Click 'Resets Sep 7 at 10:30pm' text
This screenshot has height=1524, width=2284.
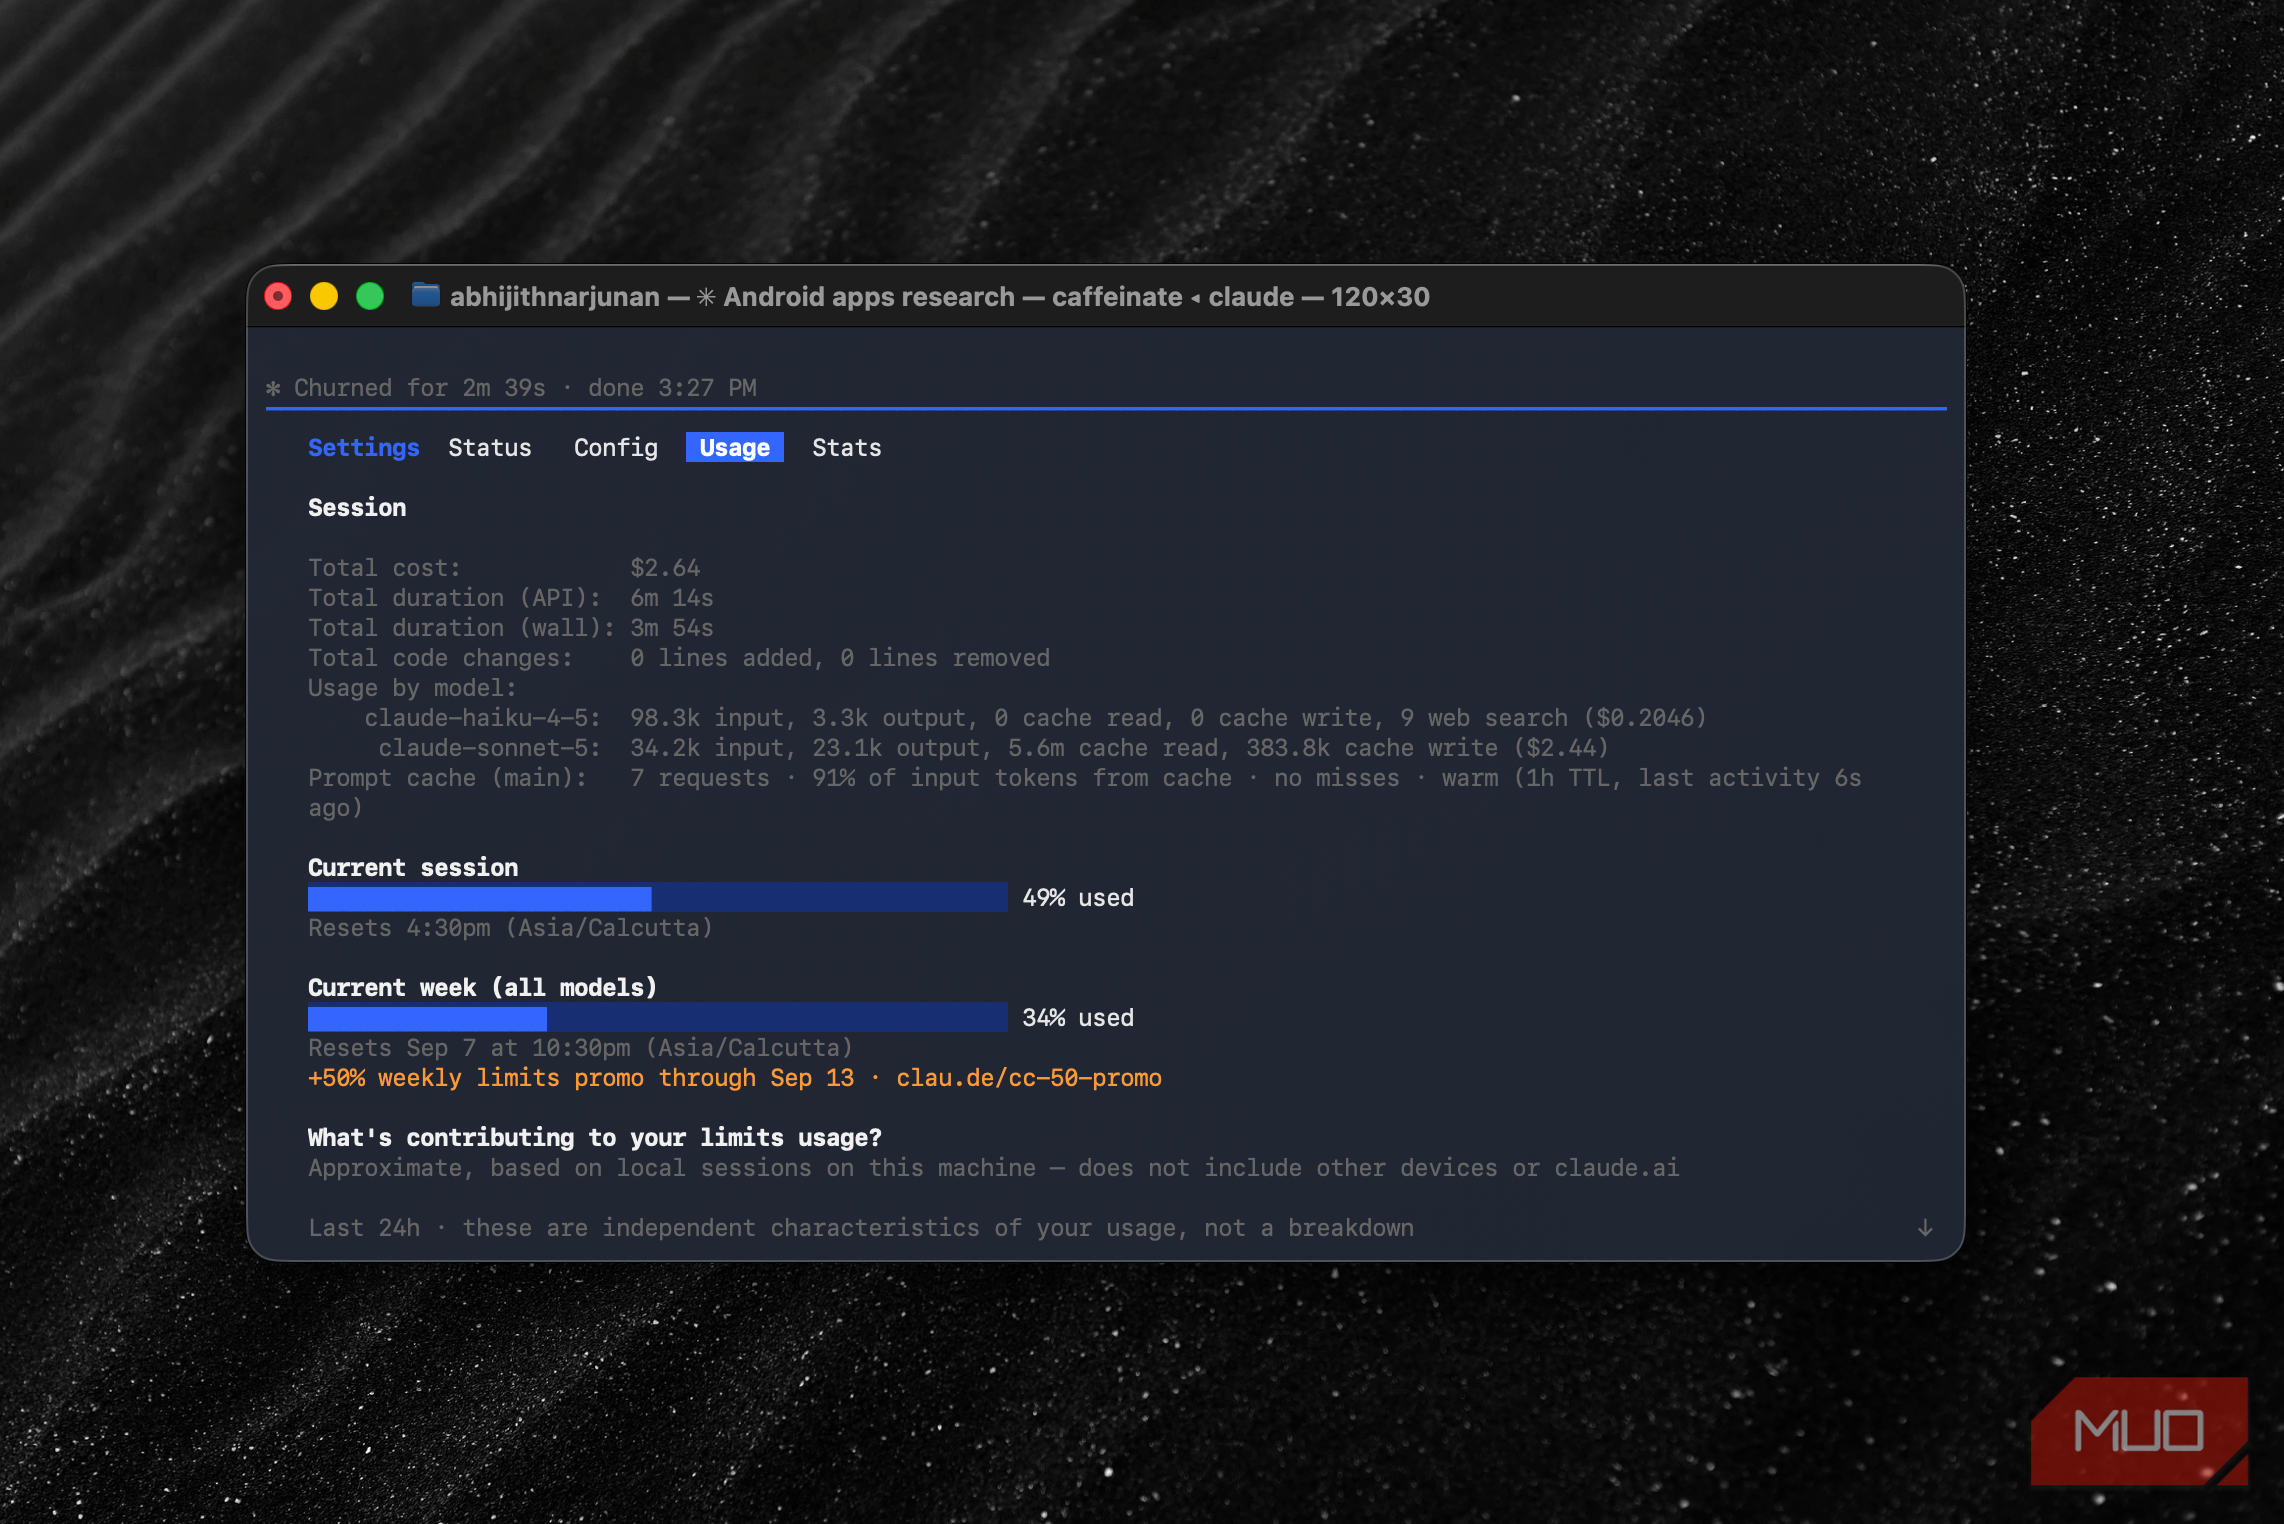pos(470,1048)
